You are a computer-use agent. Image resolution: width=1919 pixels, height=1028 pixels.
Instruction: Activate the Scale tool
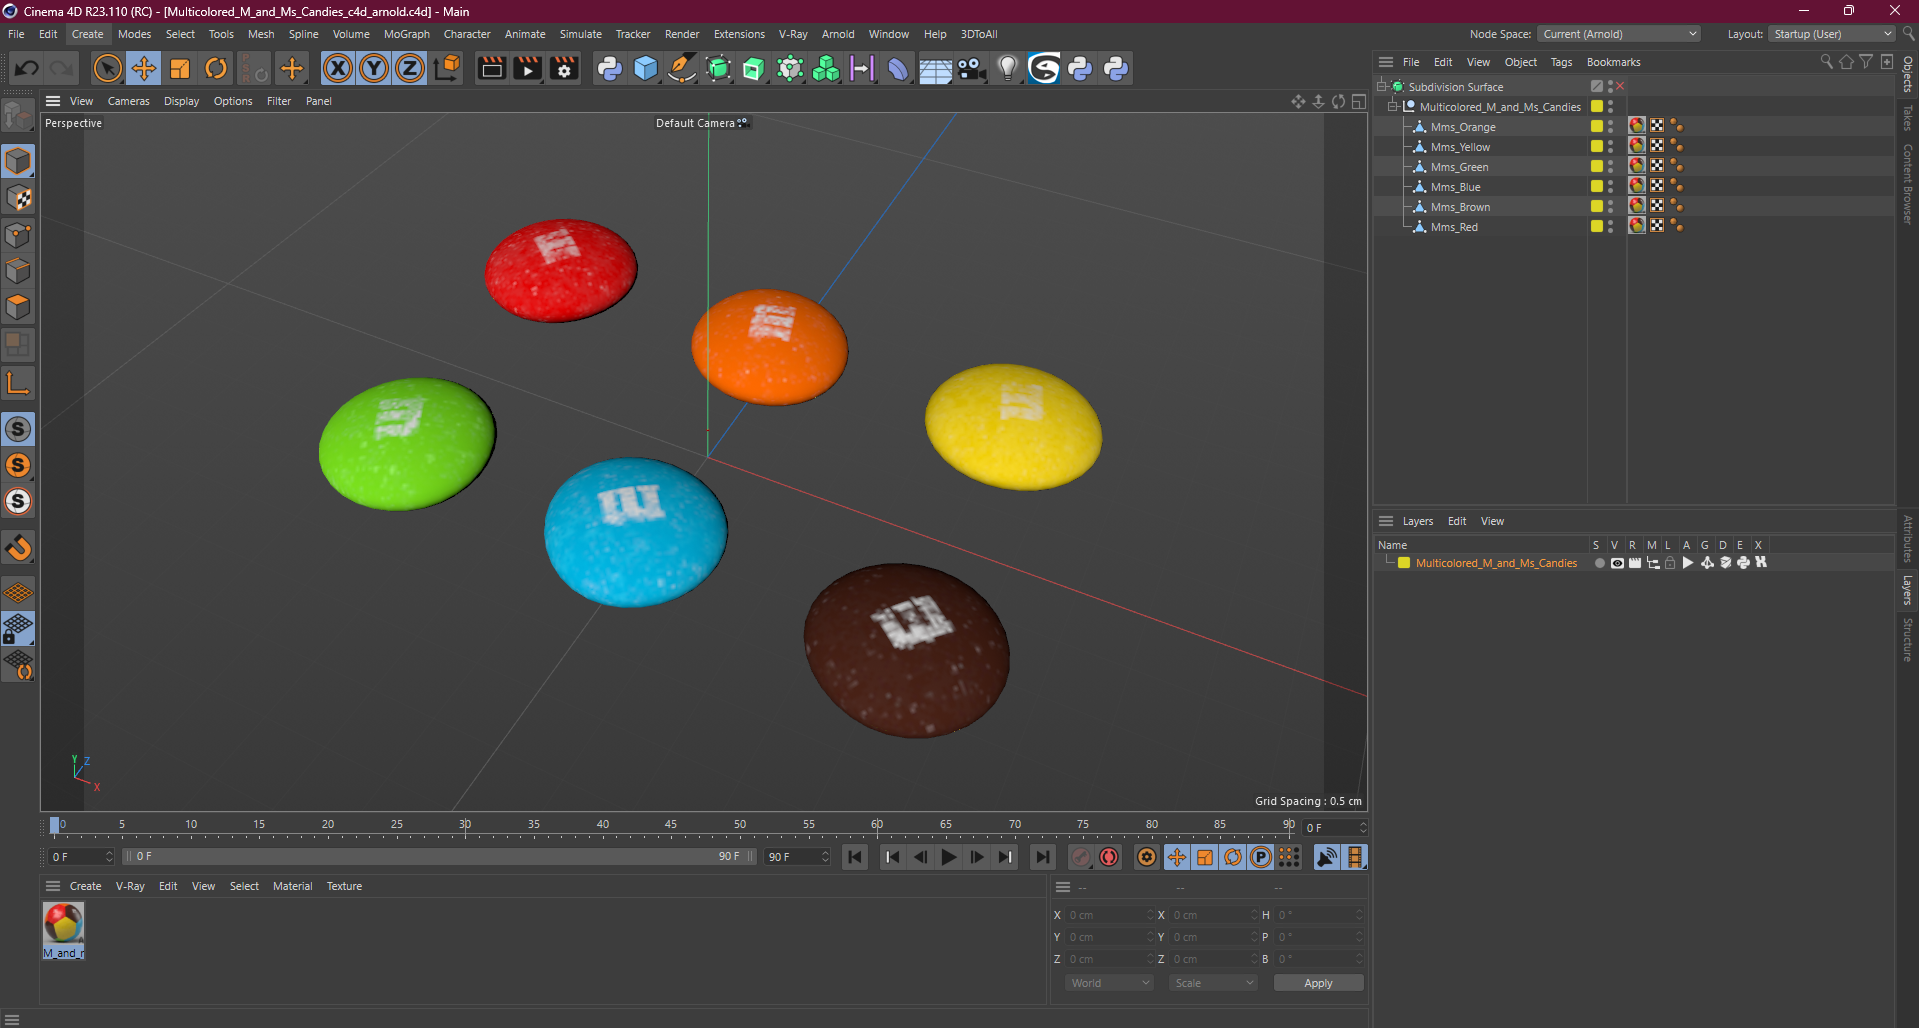pyautogui.click(x=180, y=68)
